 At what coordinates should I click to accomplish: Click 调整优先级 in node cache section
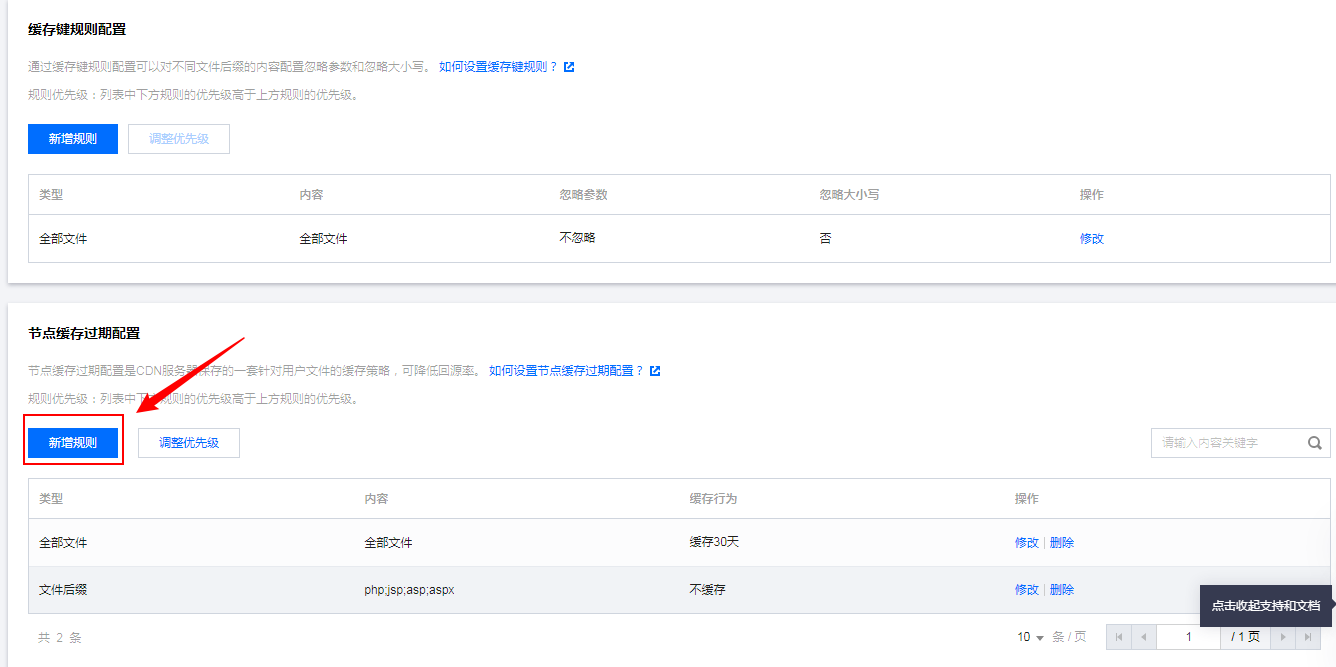tap(188, 442)
